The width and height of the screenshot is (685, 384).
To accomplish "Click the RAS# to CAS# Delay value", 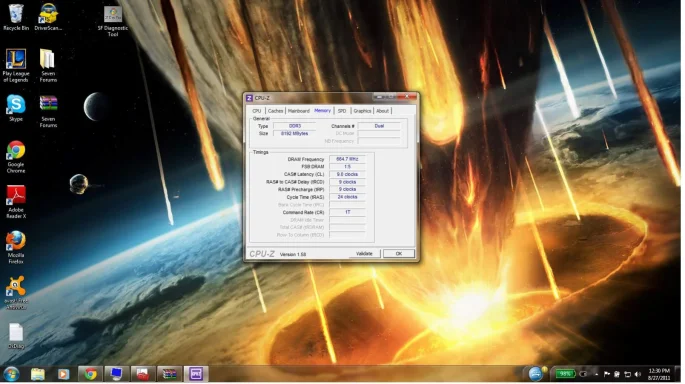I will click(347, 182).
